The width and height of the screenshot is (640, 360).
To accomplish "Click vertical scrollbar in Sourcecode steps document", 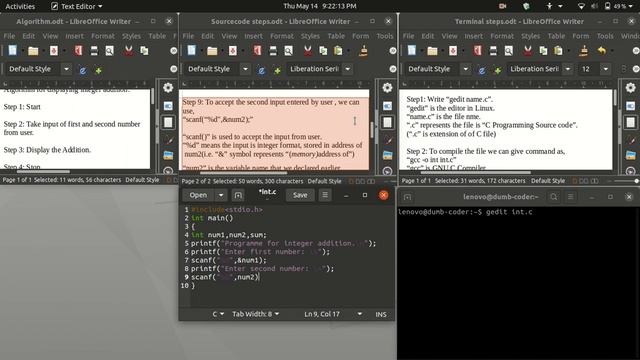I will (372, 130).
